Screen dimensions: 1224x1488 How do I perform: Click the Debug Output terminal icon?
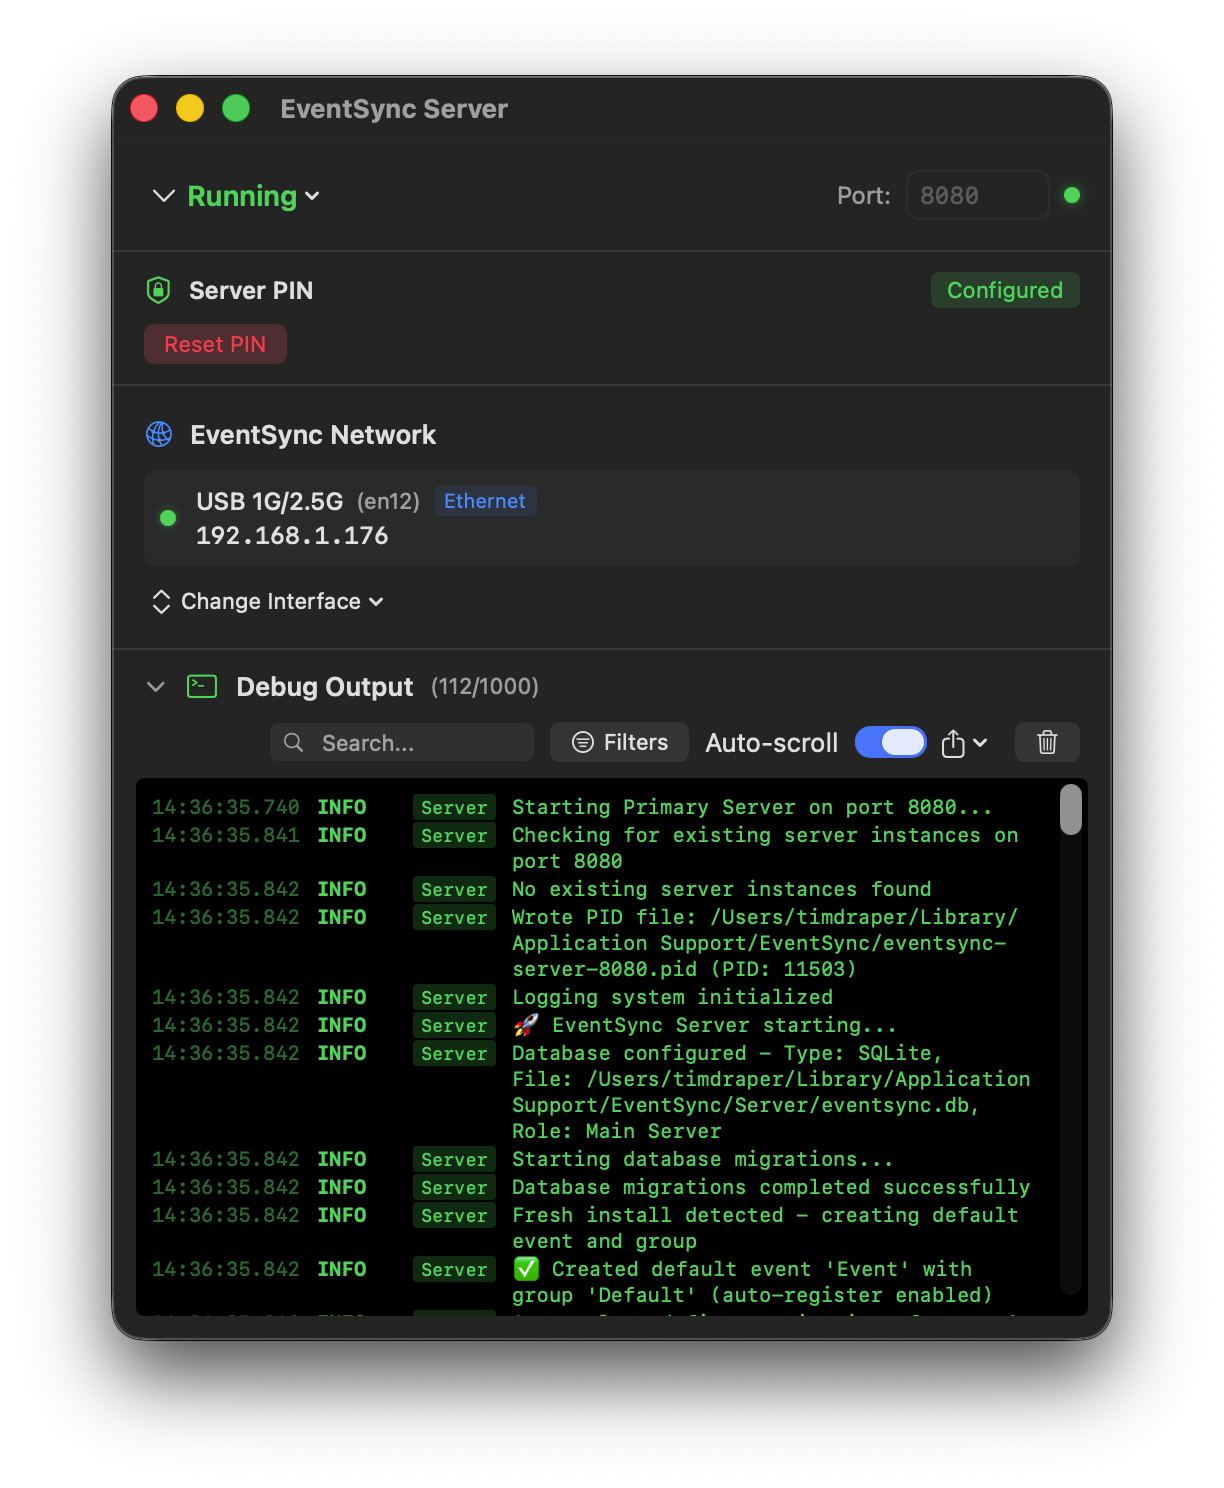[x=202, y=686]
